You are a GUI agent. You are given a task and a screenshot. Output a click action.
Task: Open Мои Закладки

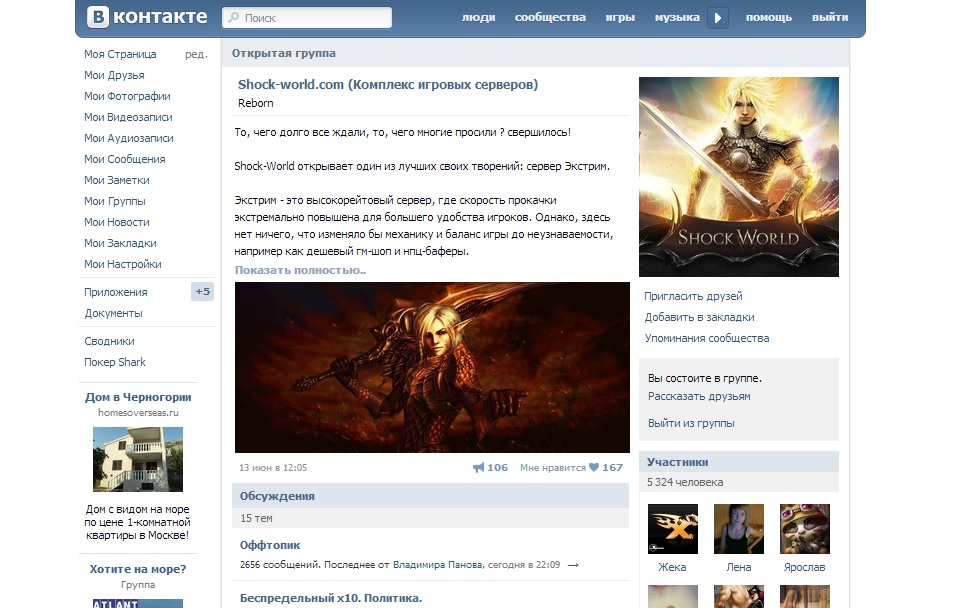point(120,243)
